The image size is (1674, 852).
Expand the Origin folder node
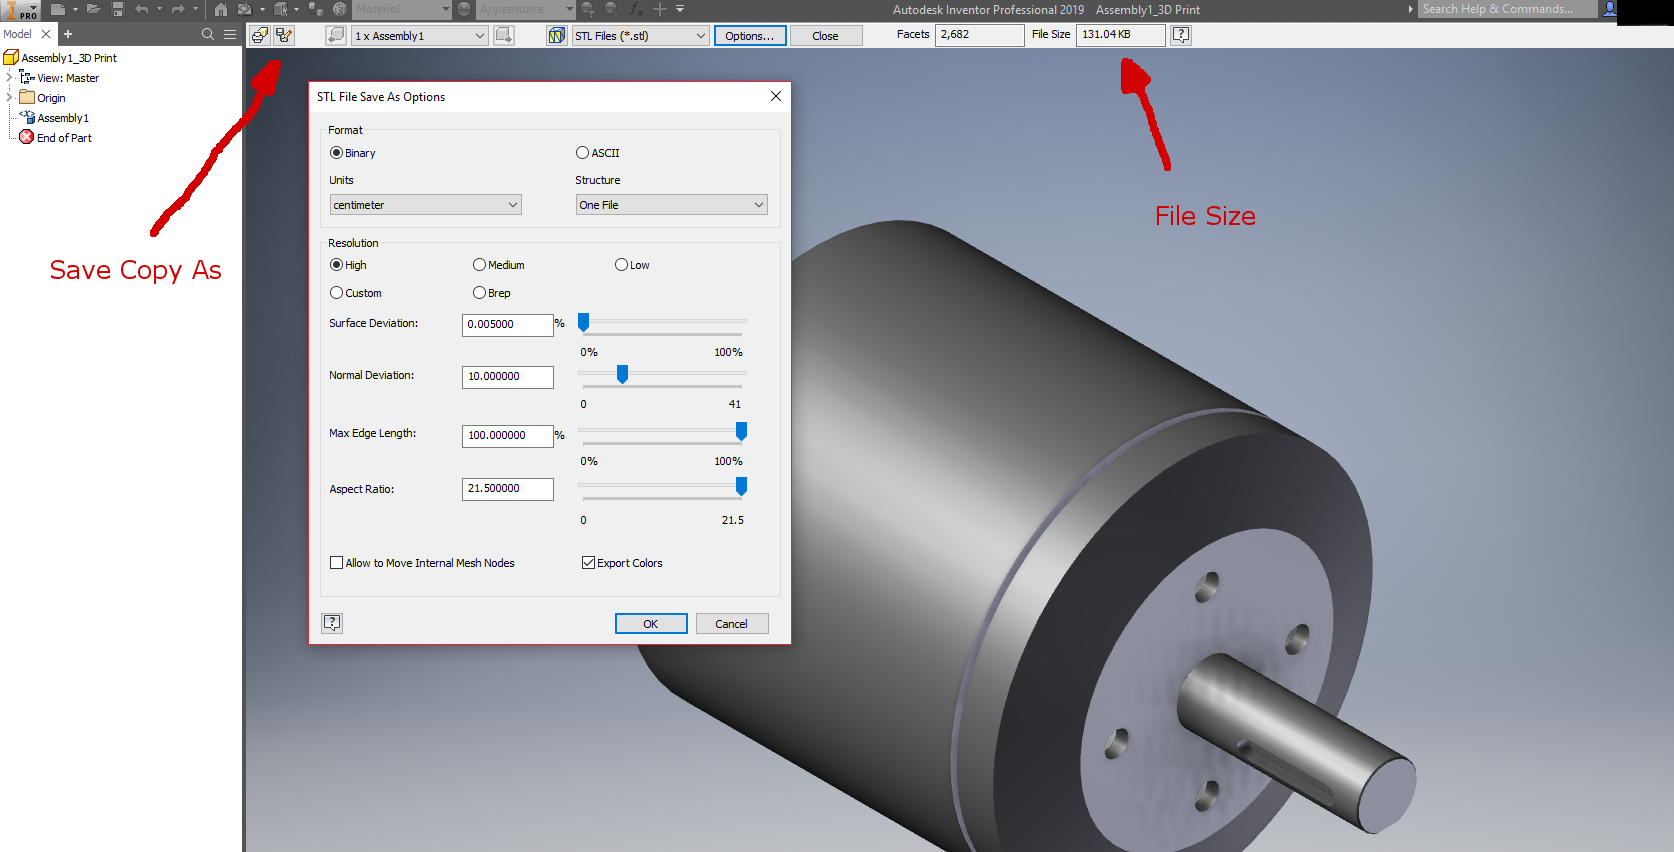(9, 97)
